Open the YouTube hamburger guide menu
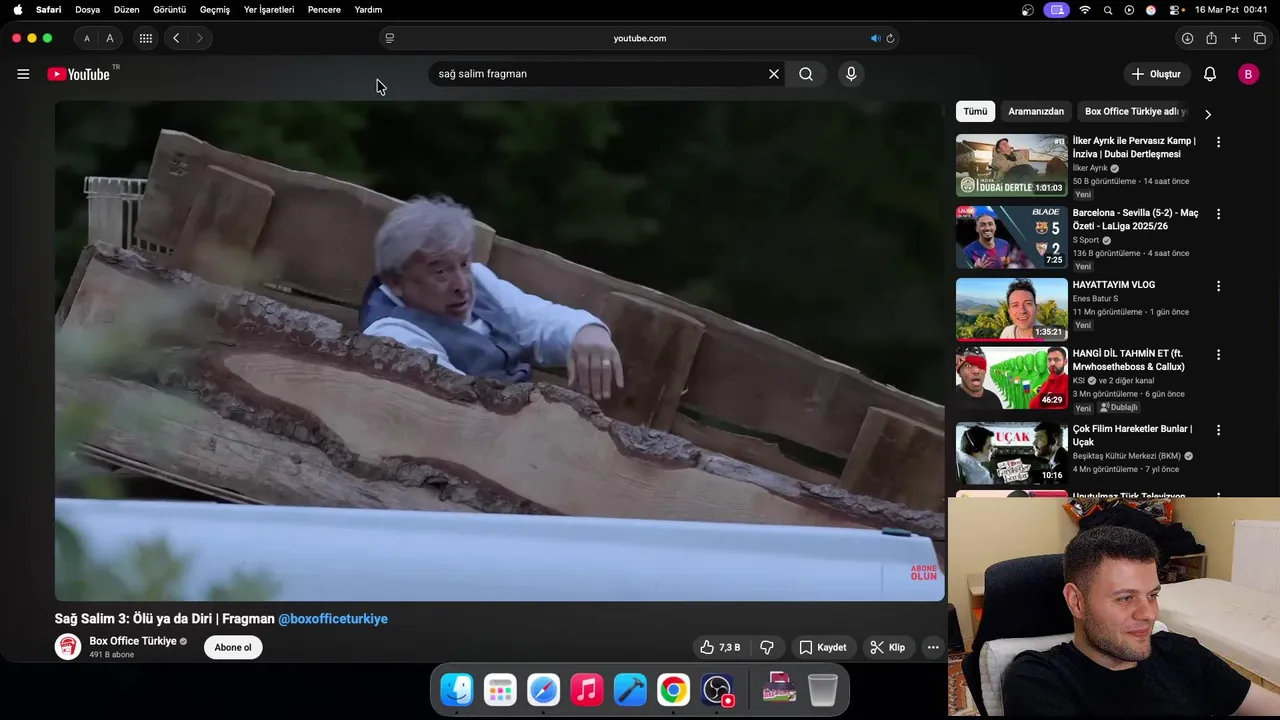The height and width of the screenshot is (720, 1280). [x=23, y=74]
